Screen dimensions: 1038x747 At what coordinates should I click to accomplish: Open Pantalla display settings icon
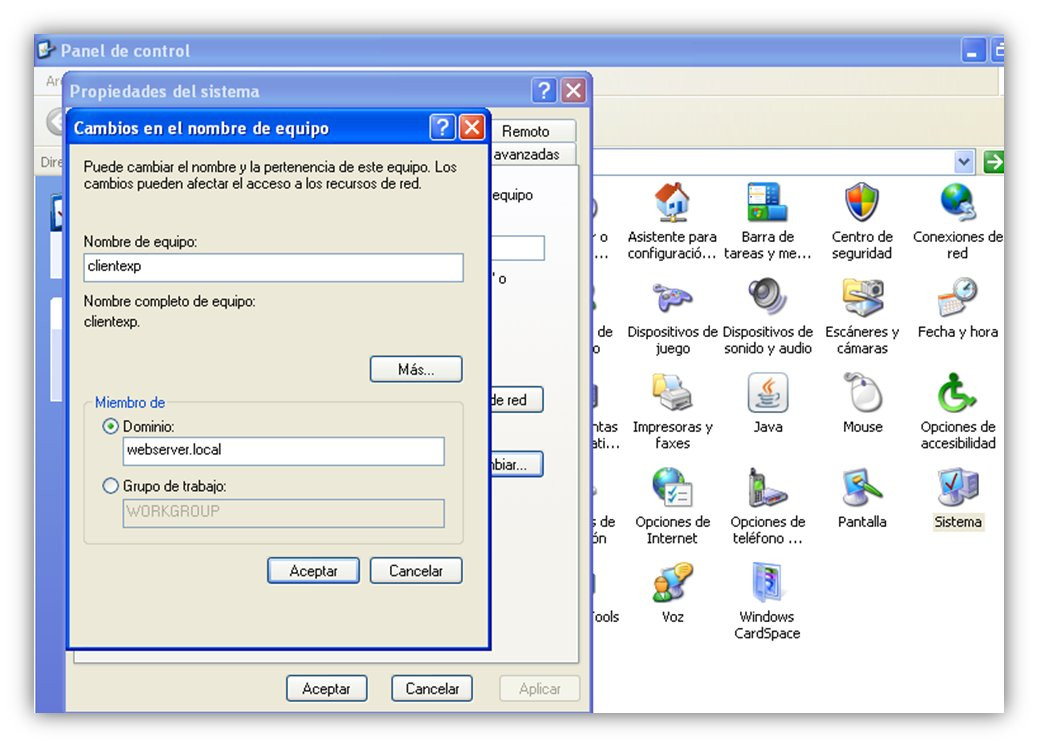(862, 487)
